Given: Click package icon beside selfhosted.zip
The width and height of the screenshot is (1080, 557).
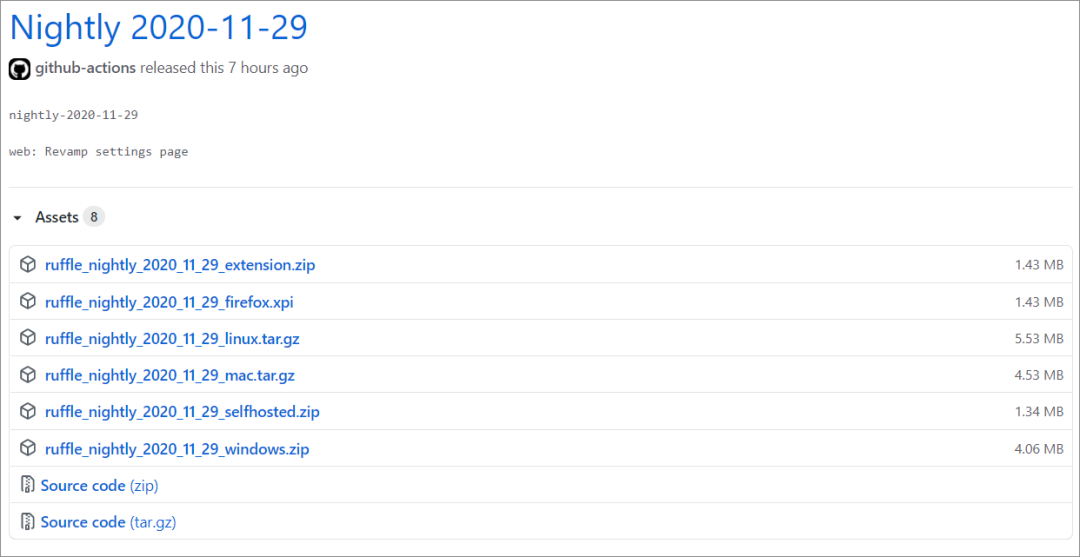Looking at the screenshot, I should [x=28, y=412].
